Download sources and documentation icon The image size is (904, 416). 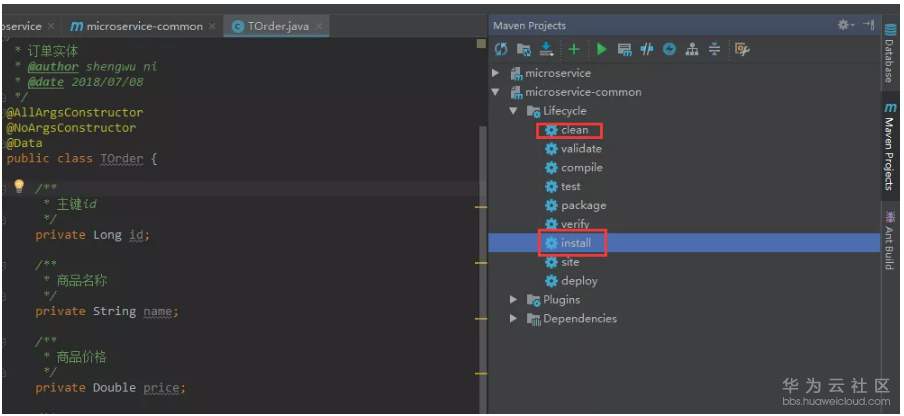[x=547, y=50]
